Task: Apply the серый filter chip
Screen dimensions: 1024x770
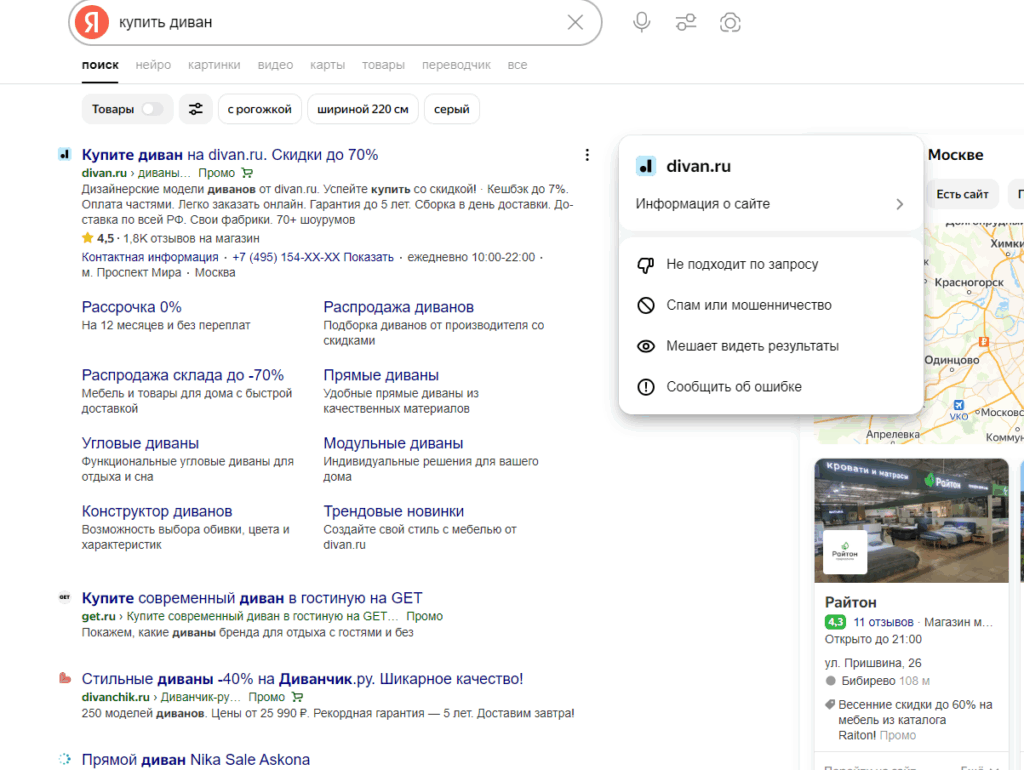Action: [x=451, y=109]
